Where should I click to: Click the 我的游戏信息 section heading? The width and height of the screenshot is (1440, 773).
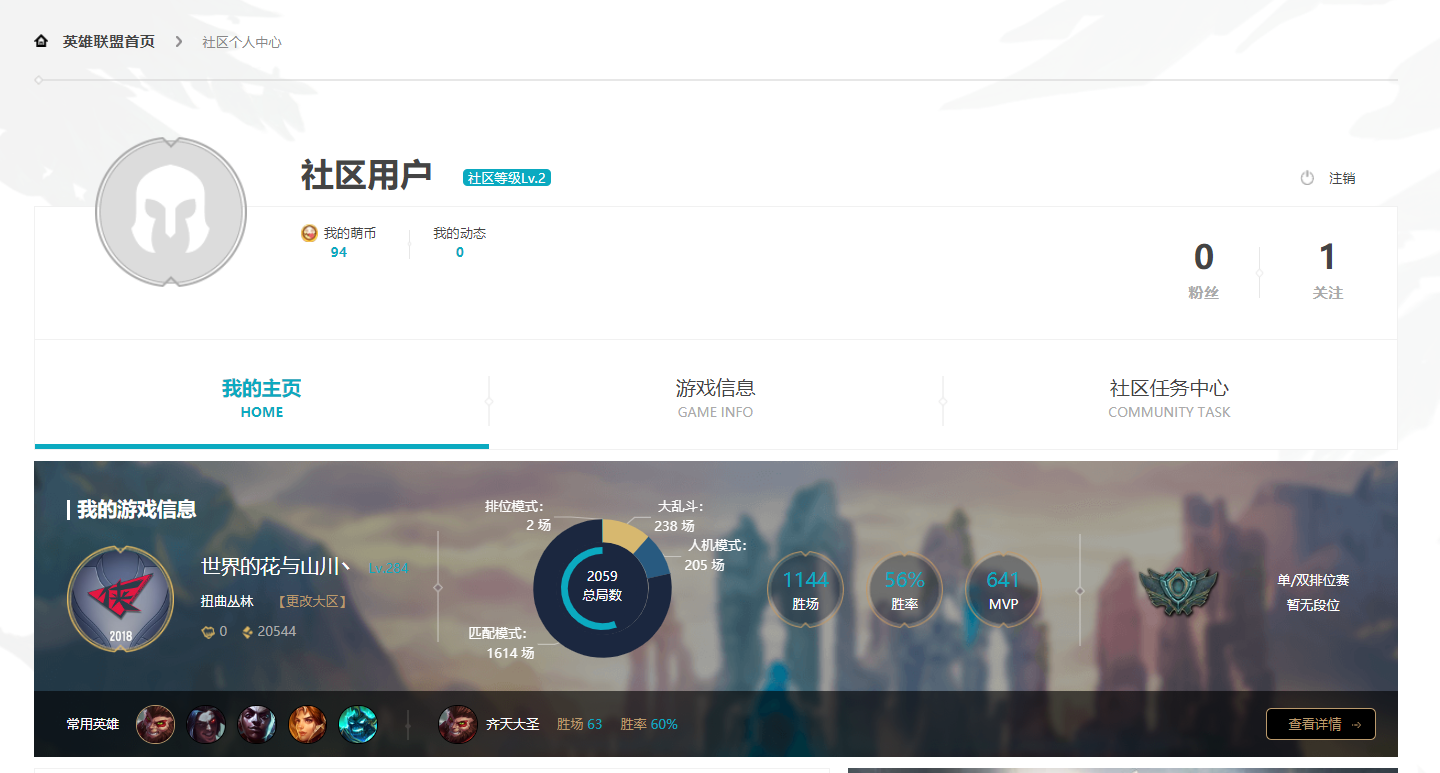pos(136,509)
